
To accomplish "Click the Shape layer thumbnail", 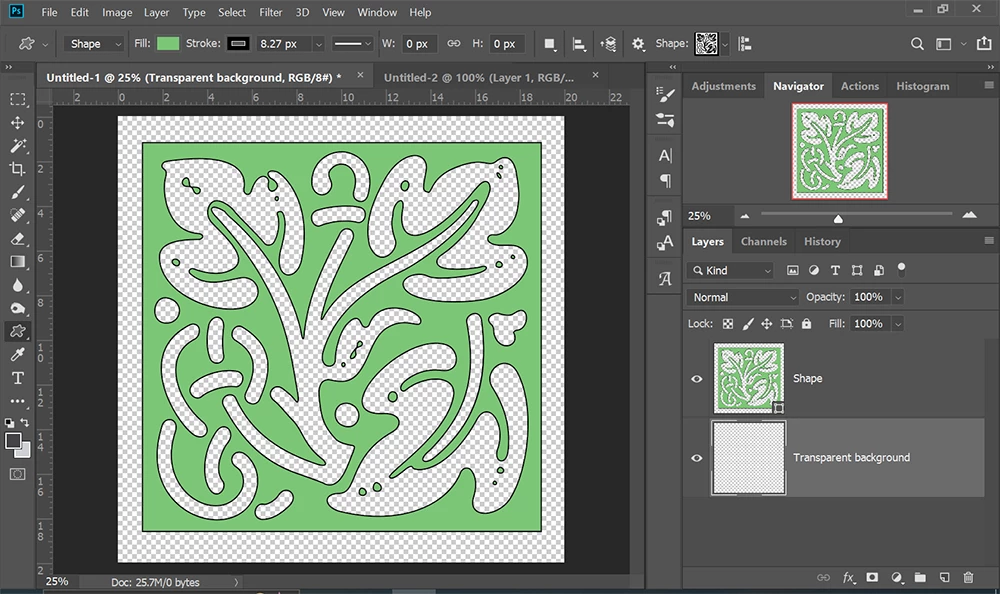I will tap(749, 378).
